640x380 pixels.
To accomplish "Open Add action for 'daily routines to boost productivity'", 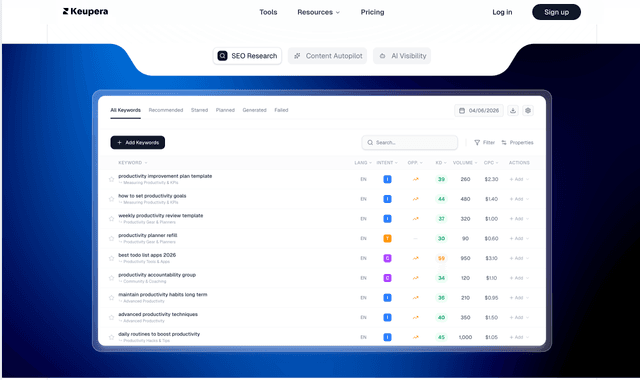I will point(519,337).
